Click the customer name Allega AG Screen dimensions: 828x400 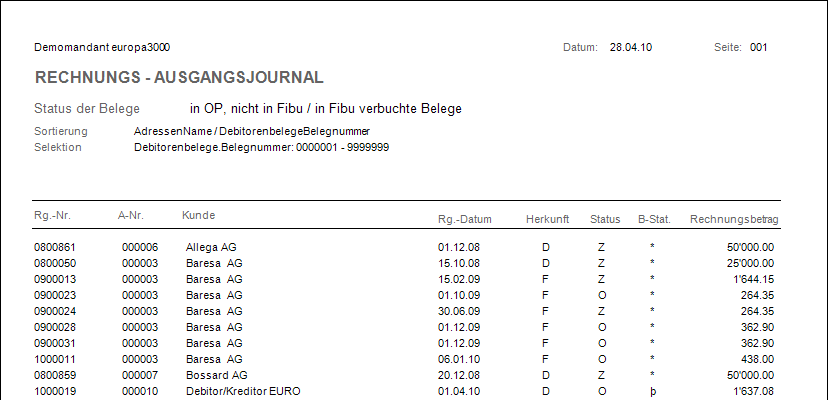coord(211,247)
